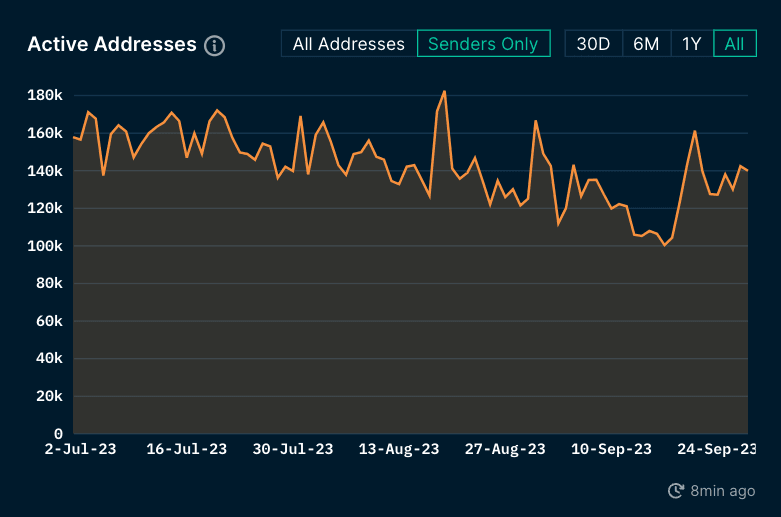Image resolution: width=781 pixels, height=517 pixels.
Task: Click the last data point at the chart's right end
Action: point(747,171)
